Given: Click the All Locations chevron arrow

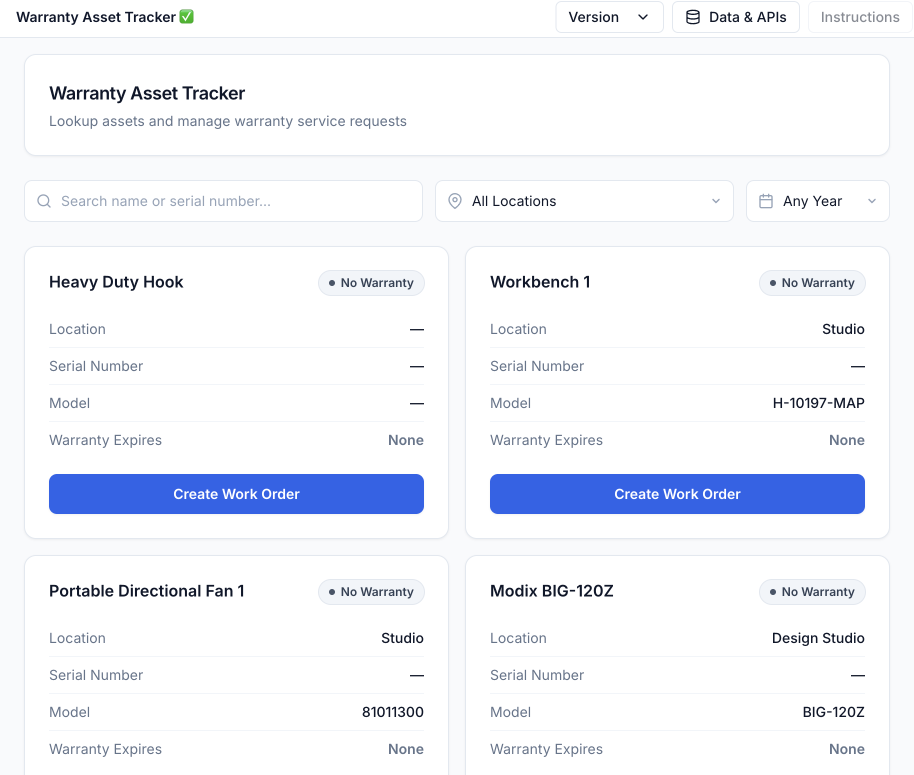Looking at the screenshot, I should 716,201.
